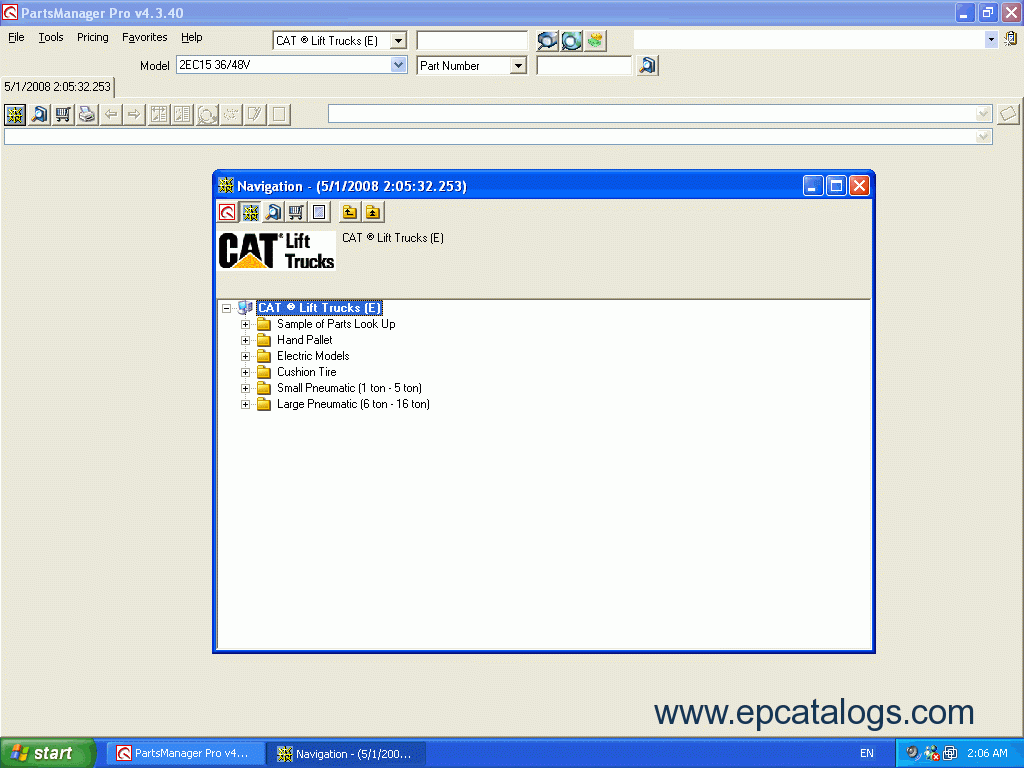Click the red PartsManager icon in Navigation window
1024x768 pixels.
coord(227,212)
